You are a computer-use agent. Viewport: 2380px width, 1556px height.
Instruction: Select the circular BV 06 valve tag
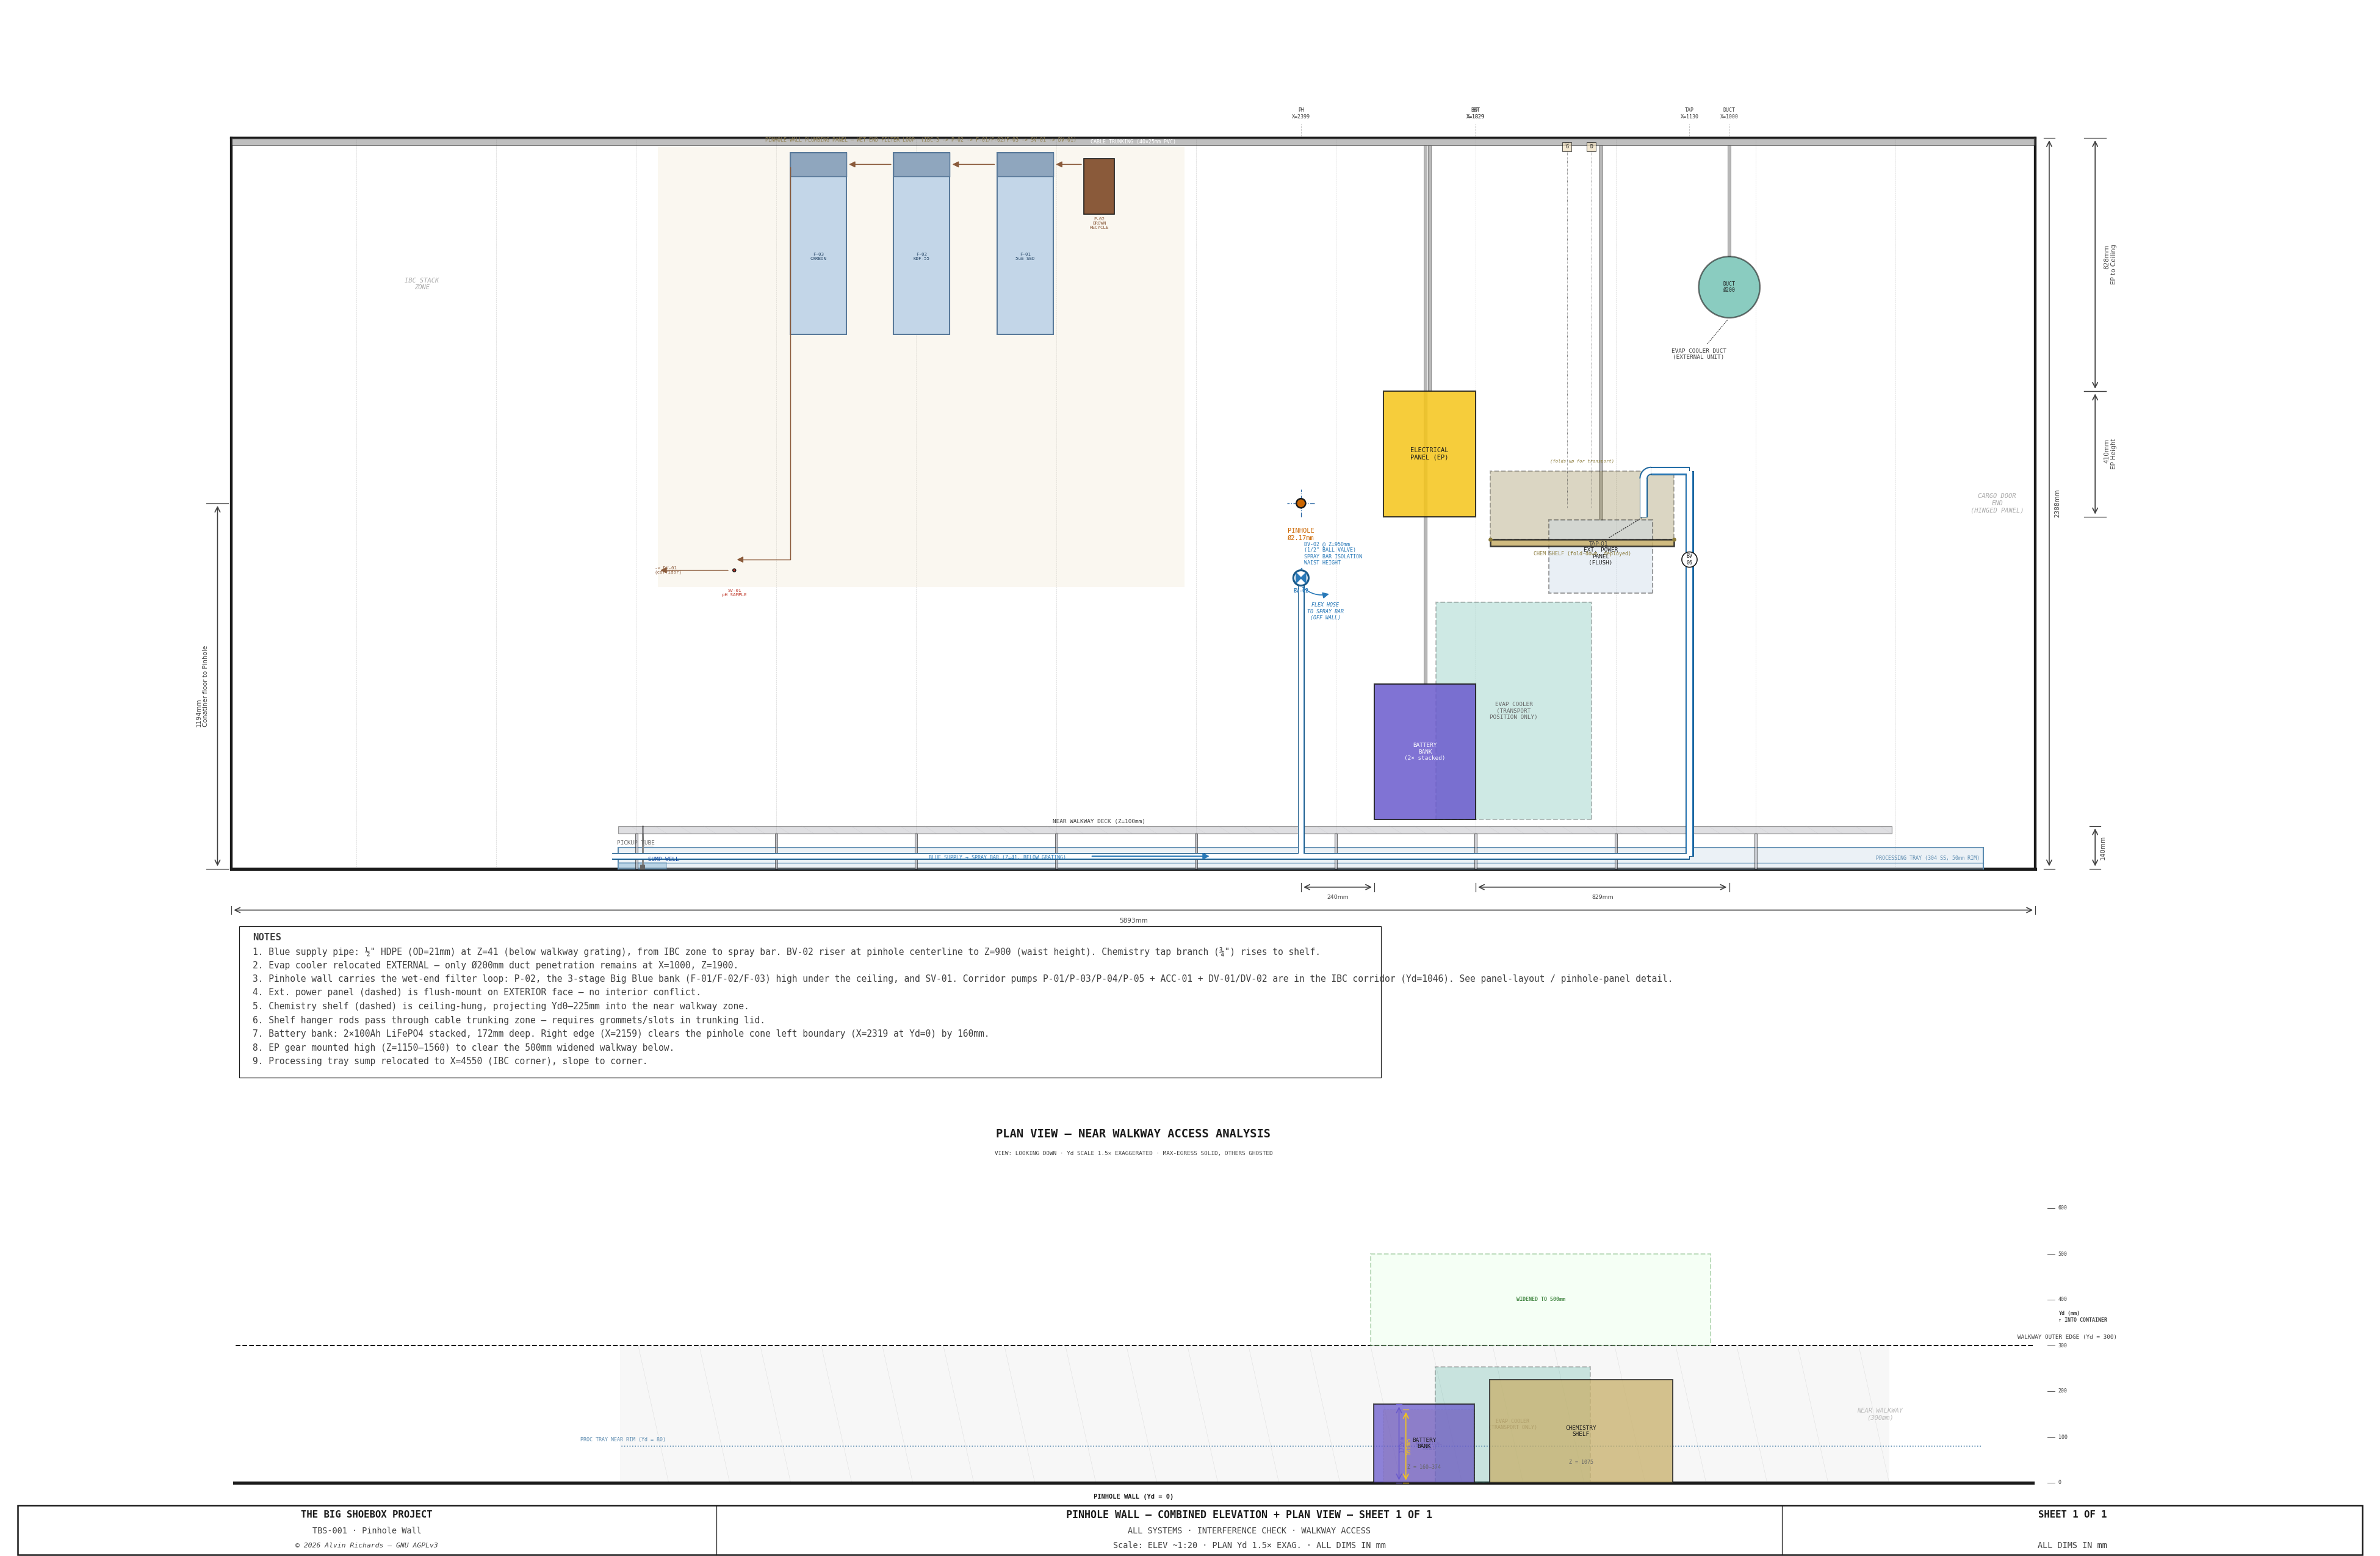[x=1689, y=559]
